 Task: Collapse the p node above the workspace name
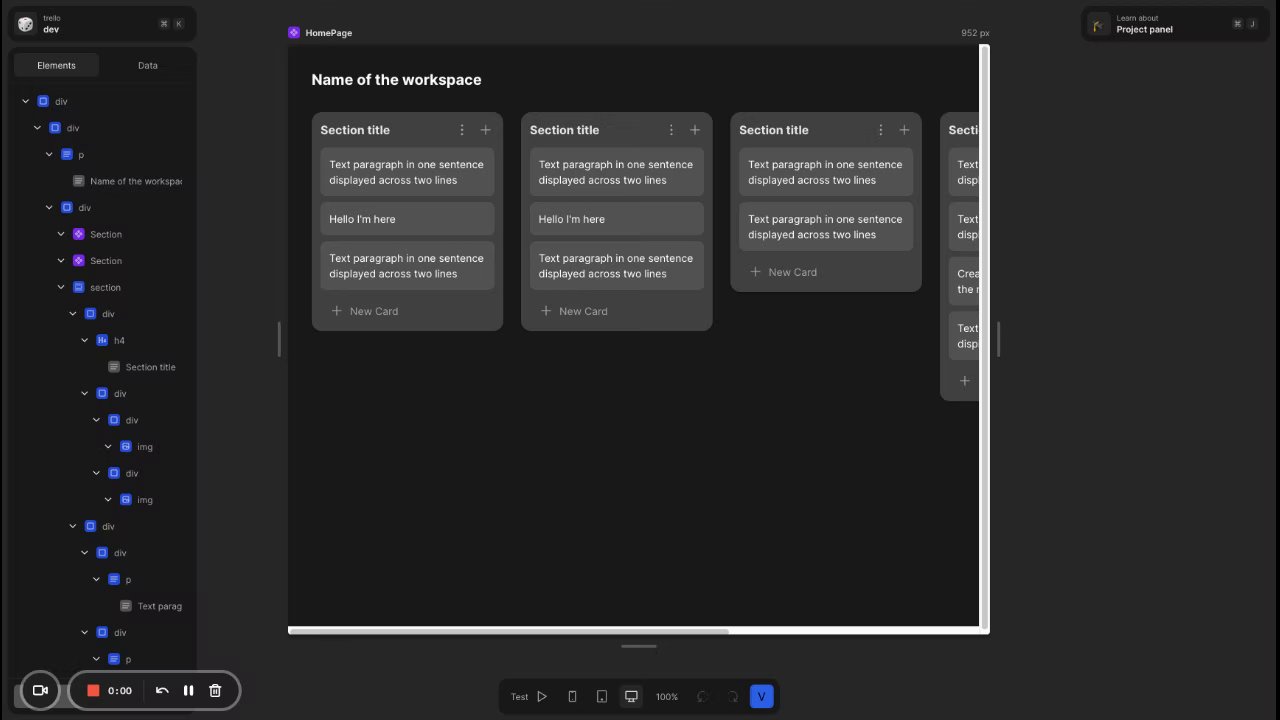(50, 154)
